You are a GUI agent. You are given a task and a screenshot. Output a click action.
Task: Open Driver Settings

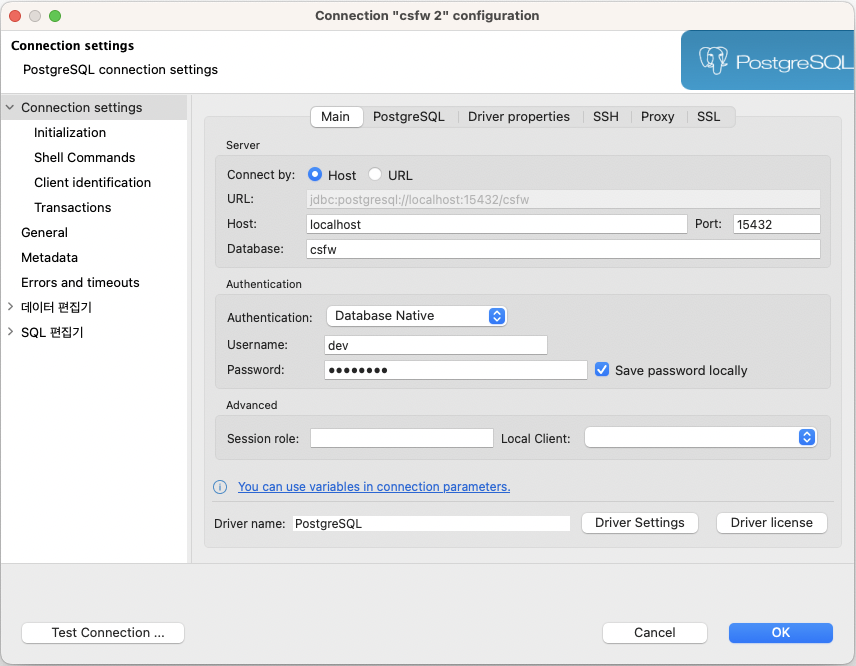tap(639, 523)
